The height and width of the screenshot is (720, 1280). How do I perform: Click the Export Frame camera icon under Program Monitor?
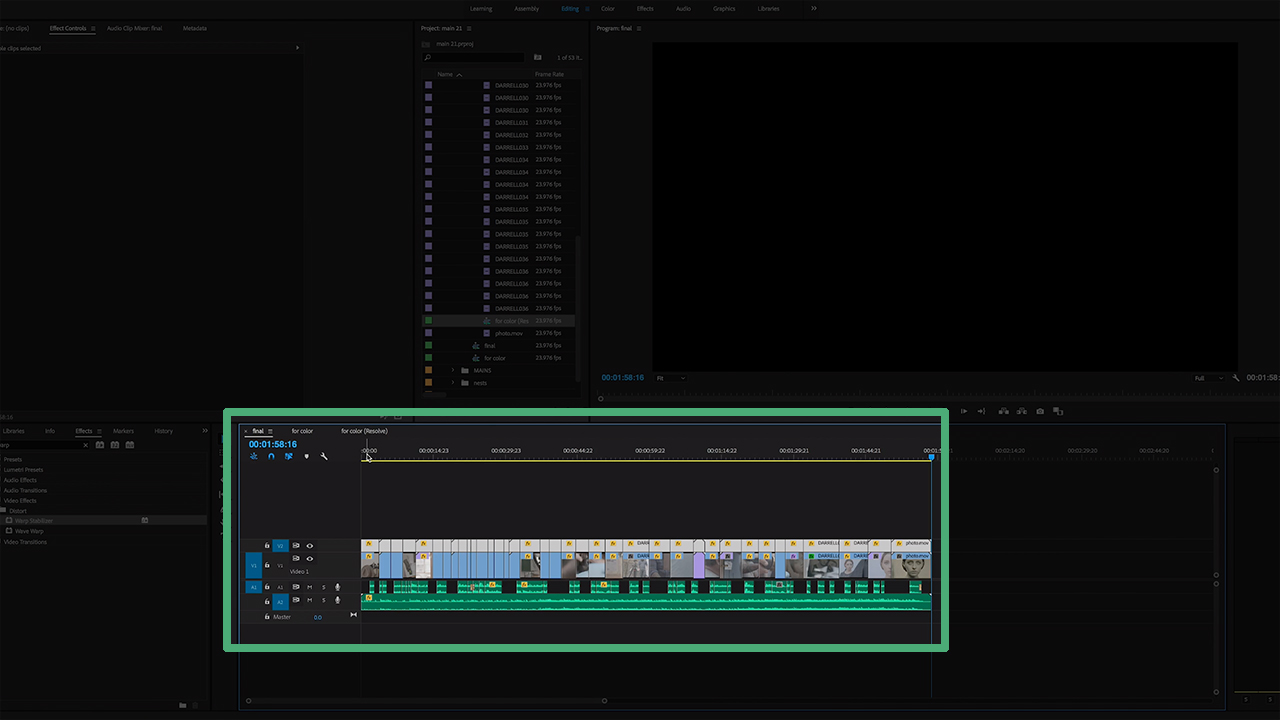pyautogui.click(x=1040, y=411)
